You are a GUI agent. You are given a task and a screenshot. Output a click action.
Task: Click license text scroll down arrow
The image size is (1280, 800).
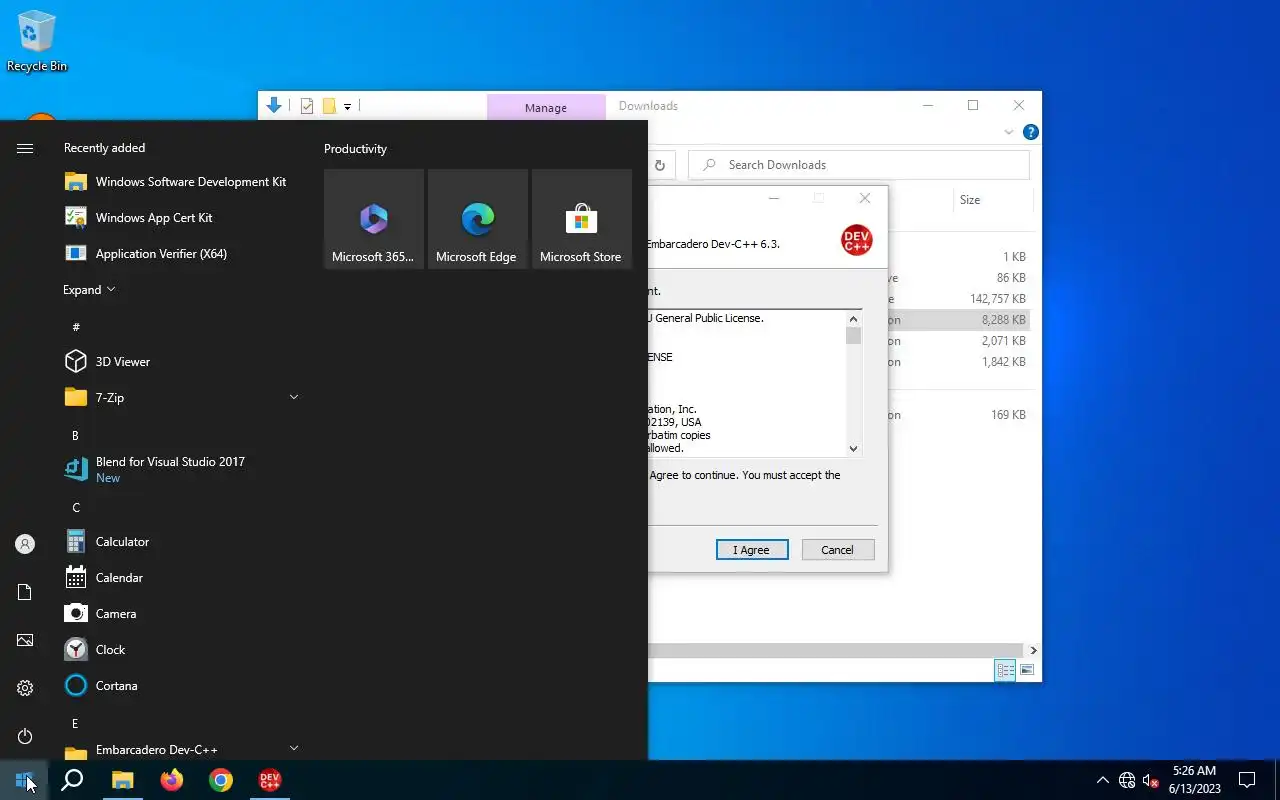tap(853, 449)
